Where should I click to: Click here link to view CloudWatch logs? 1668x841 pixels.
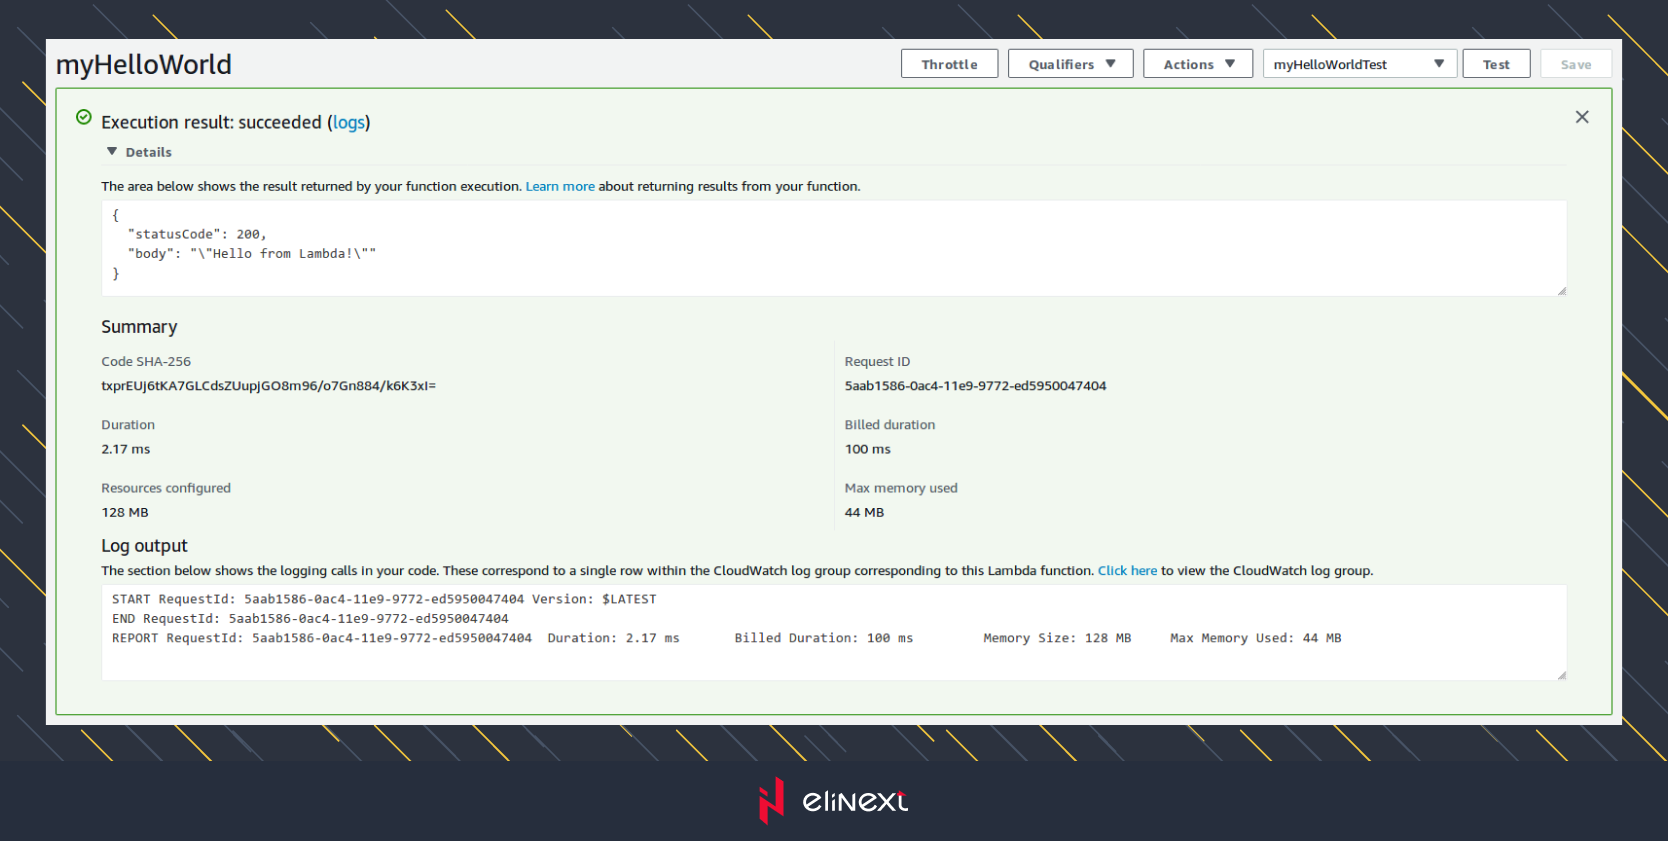[x=1127, y=571]
